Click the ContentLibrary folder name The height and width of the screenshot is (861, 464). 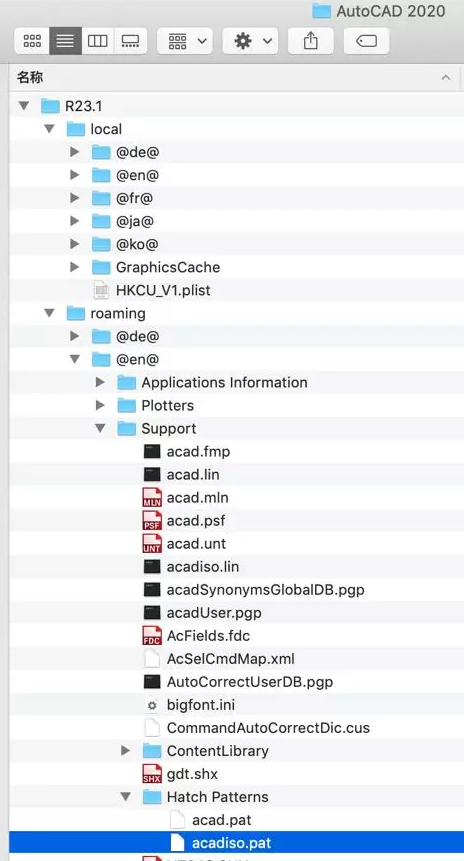(218, 751)
